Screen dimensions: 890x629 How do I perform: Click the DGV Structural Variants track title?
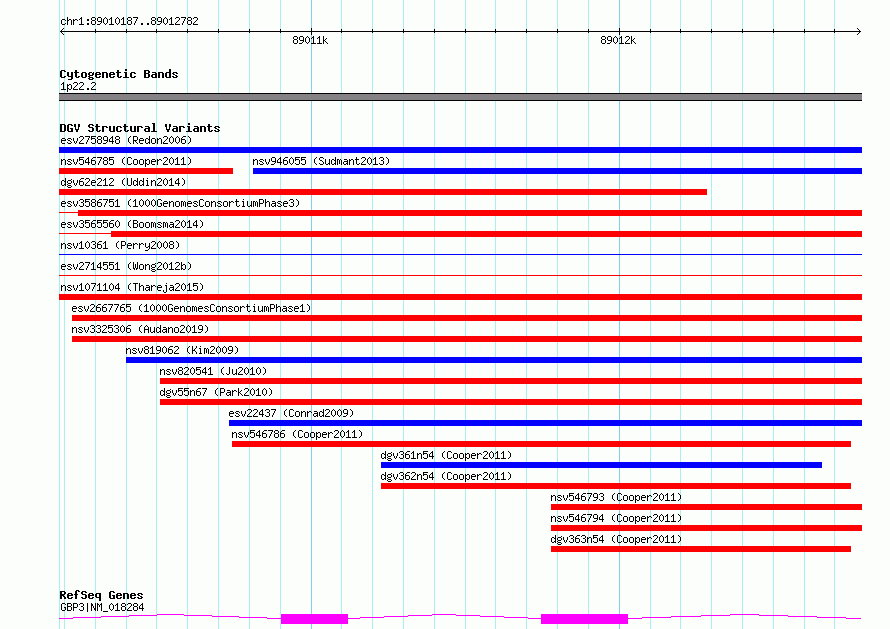click(x=140, y=128)
